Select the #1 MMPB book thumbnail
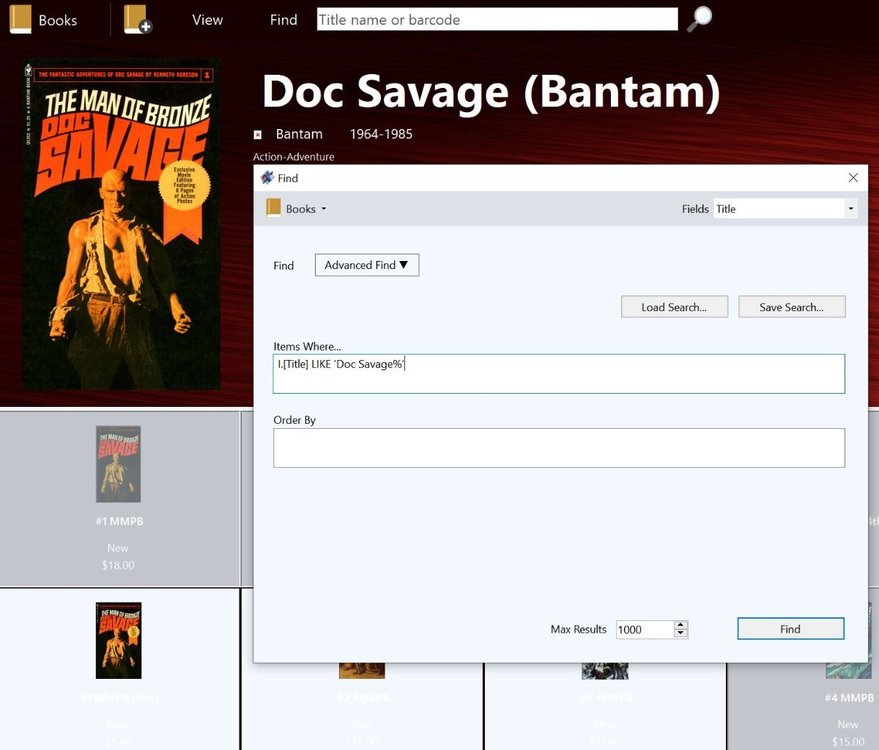Image resolution: width=879 pixels, height=750 pixels. pyautogui.click(x=118, y=464)
